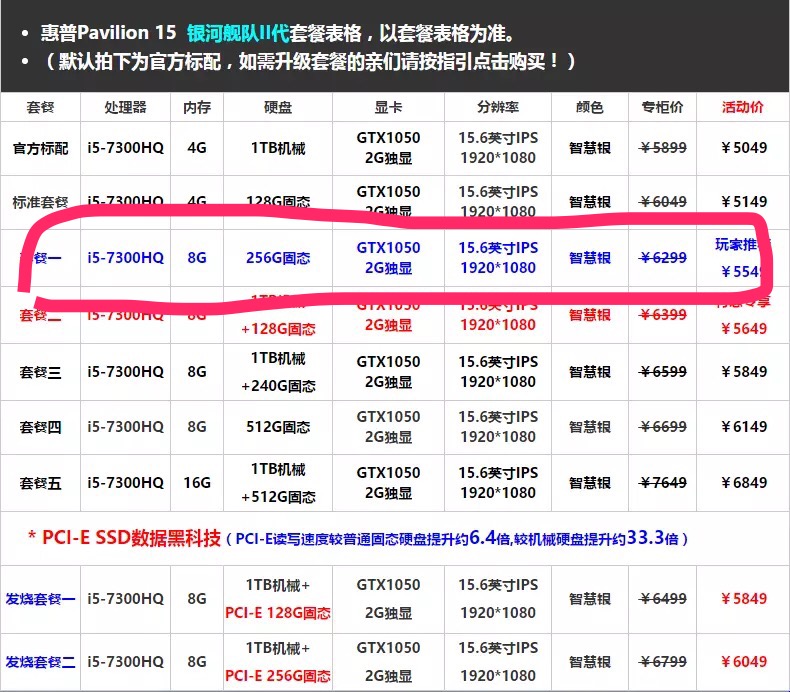The image size is (790, 692).
Task: Click the 16G memory cell
Action: (197, 483)
